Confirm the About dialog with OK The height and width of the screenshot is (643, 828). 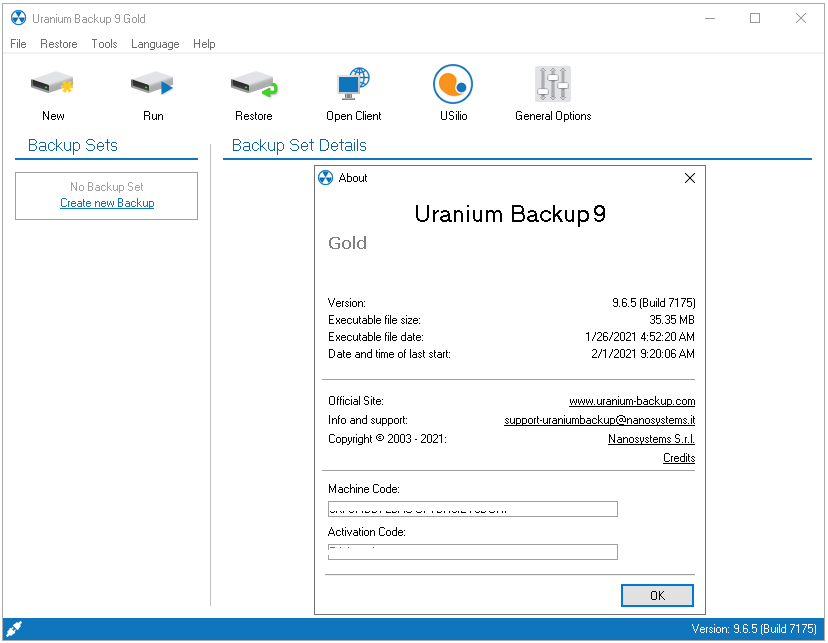coord(657,595)
